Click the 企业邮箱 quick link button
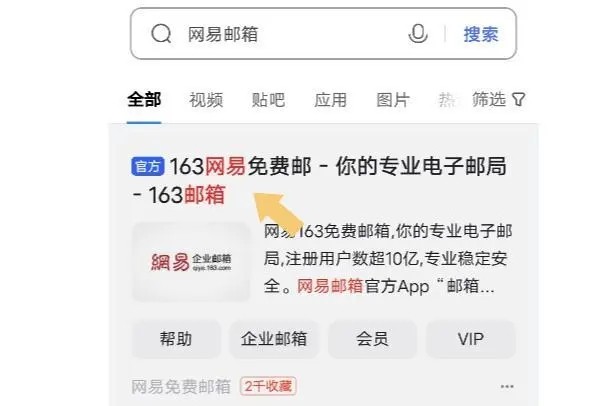This screenshot has height=406, width=608. click(274, 339)
